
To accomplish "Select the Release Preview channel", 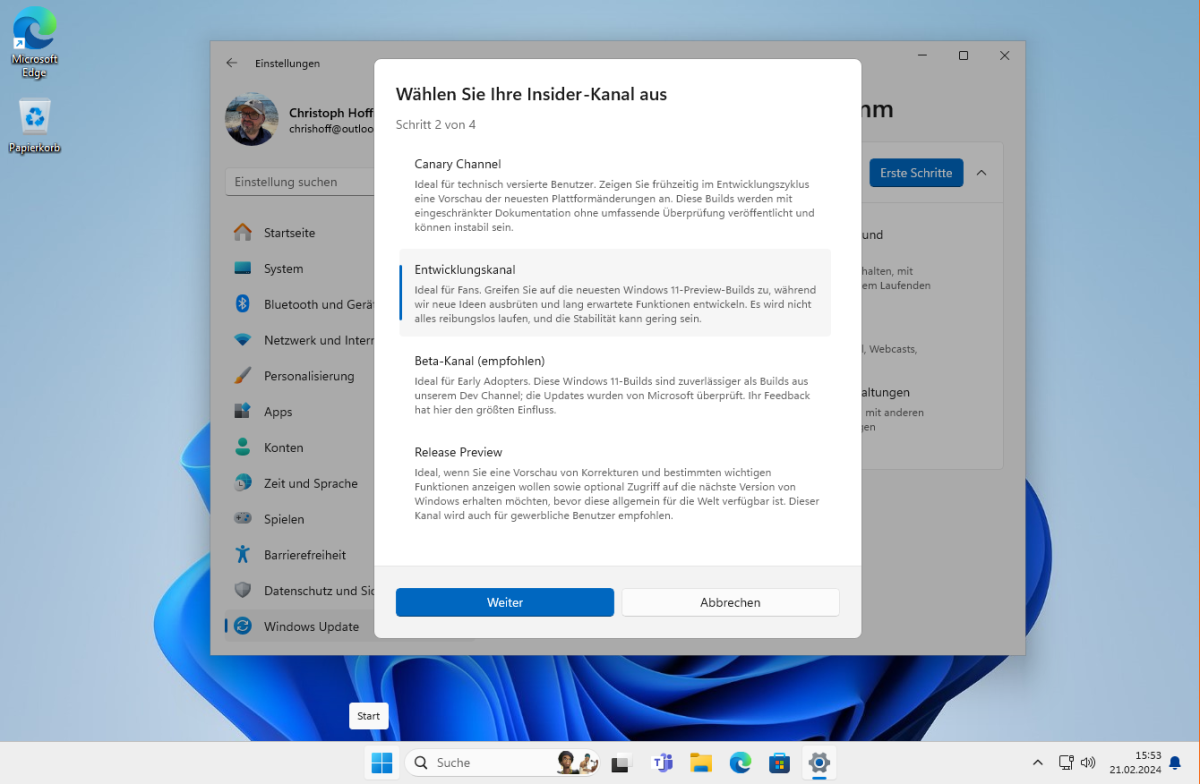I will coord(617,483).
